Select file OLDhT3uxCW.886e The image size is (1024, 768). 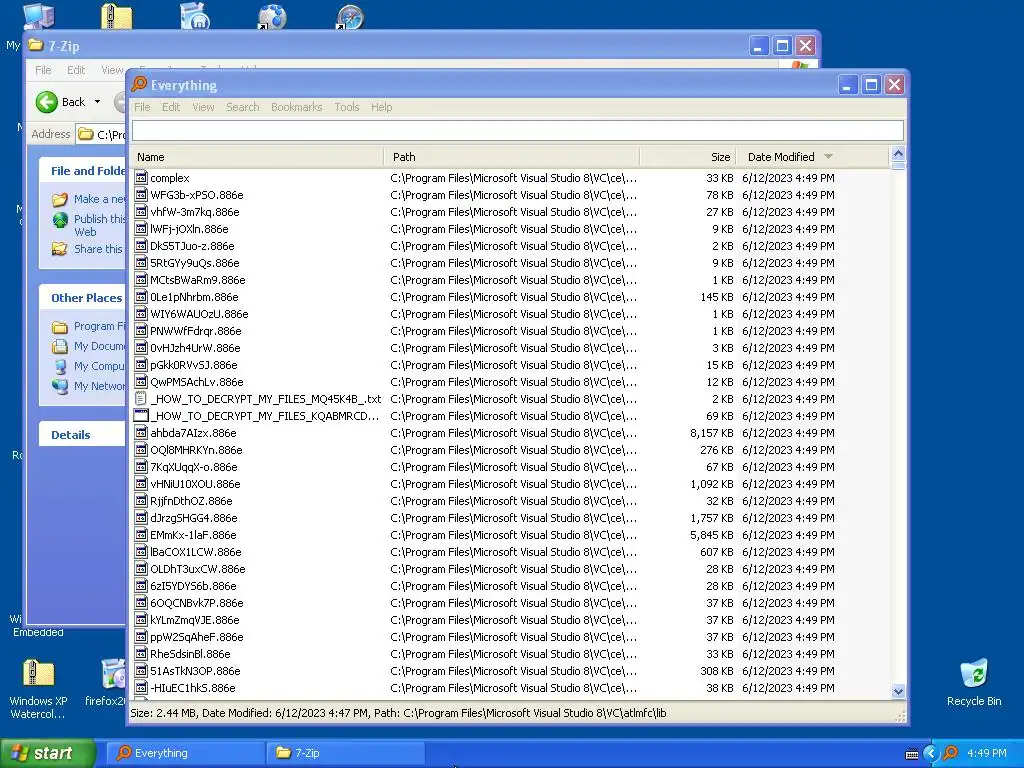(x=198, y=569)
